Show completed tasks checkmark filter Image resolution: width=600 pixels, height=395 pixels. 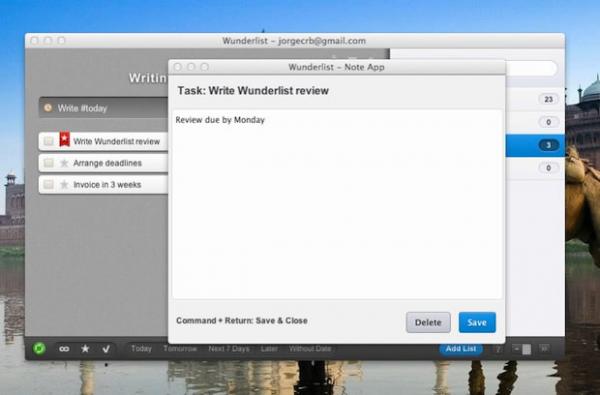pos(106,349)
